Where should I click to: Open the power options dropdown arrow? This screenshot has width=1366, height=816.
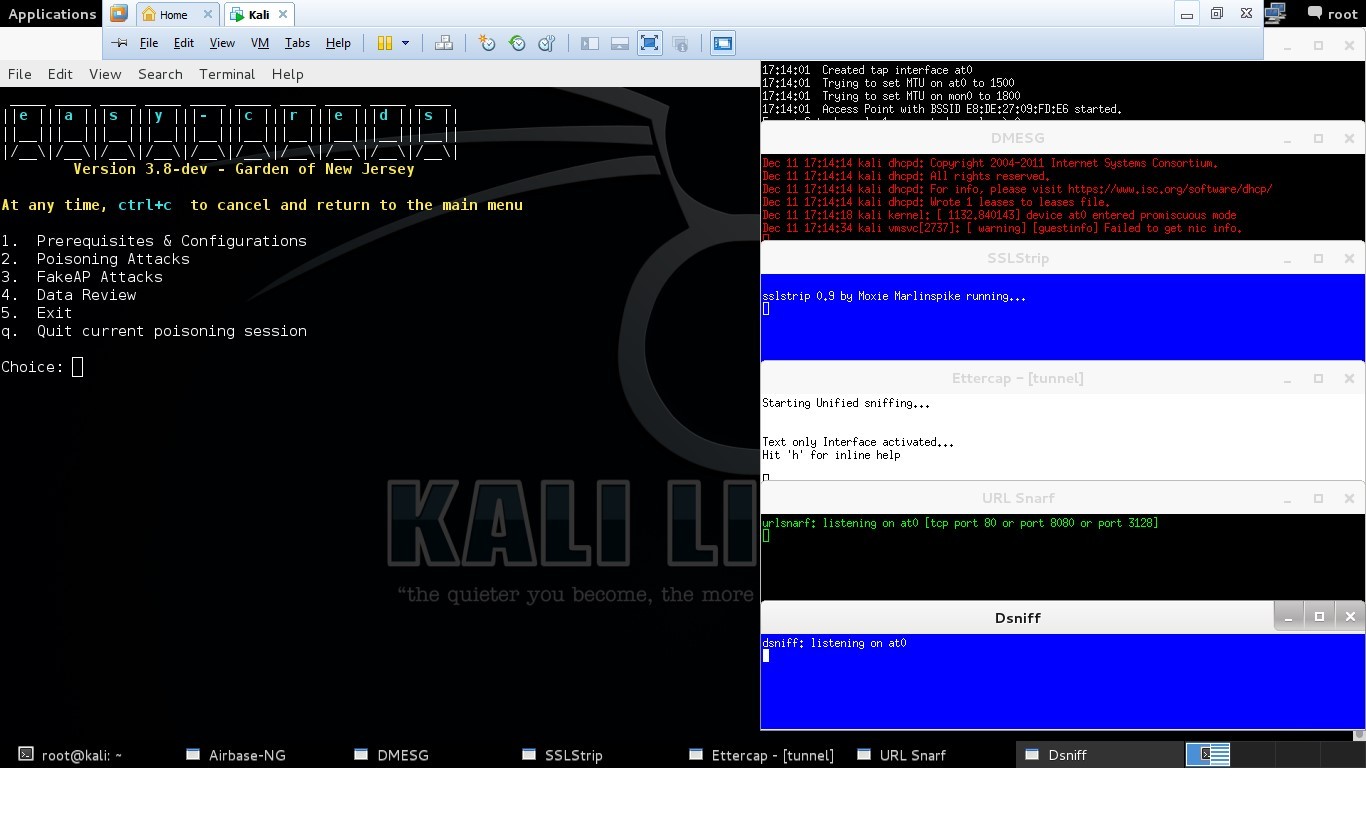(x=405, y=43)
